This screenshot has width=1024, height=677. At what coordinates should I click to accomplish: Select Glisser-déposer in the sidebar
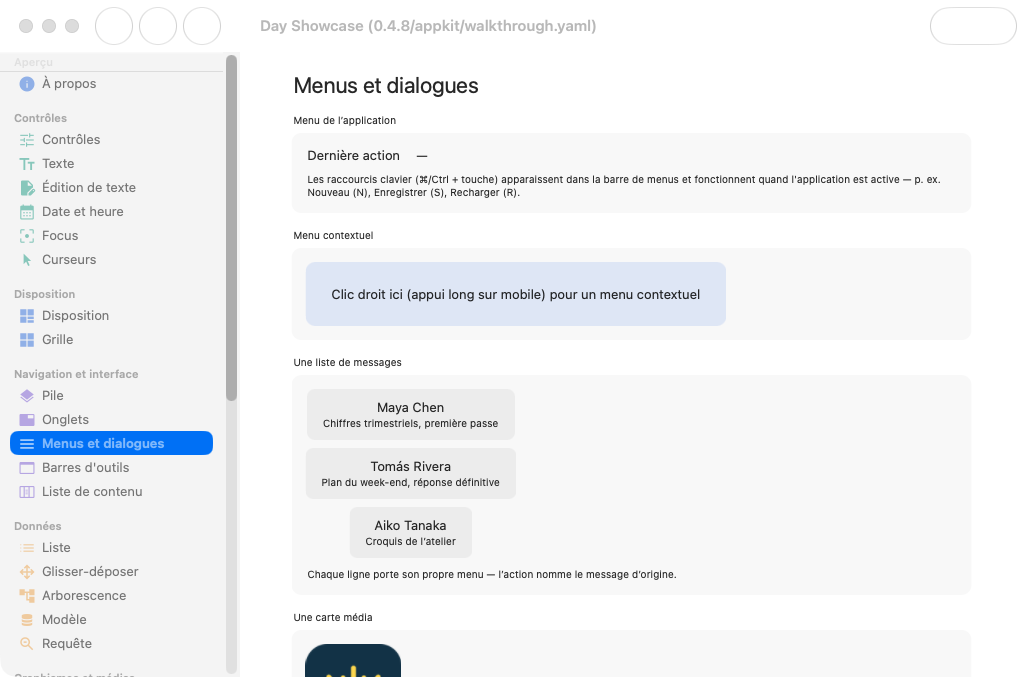tap(112, 572)
